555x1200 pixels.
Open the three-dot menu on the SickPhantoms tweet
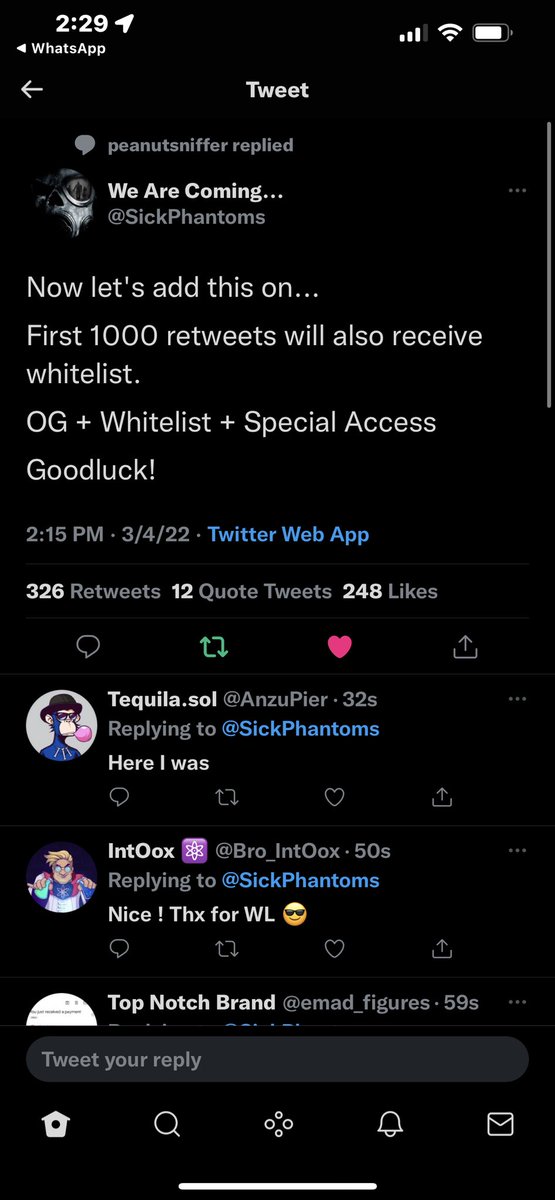517,190
